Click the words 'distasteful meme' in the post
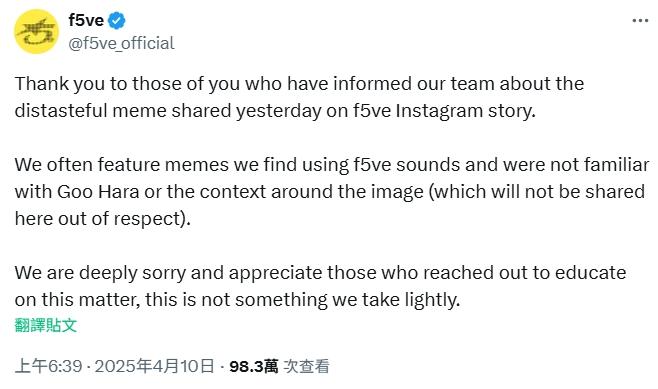 81,111
